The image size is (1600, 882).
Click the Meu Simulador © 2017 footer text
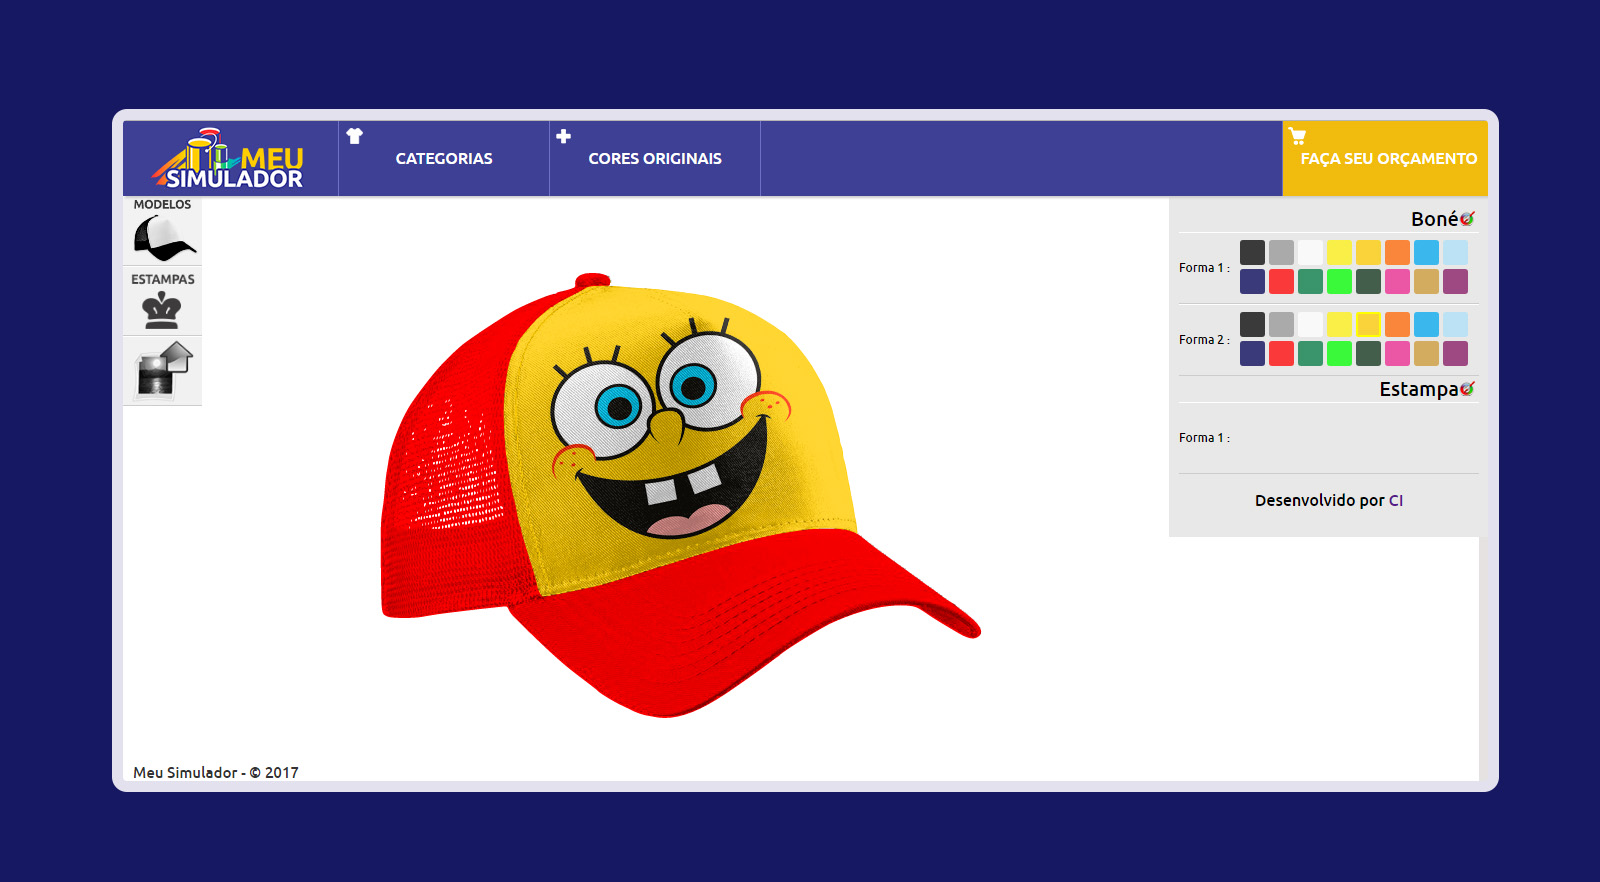[x=216, y=772]
